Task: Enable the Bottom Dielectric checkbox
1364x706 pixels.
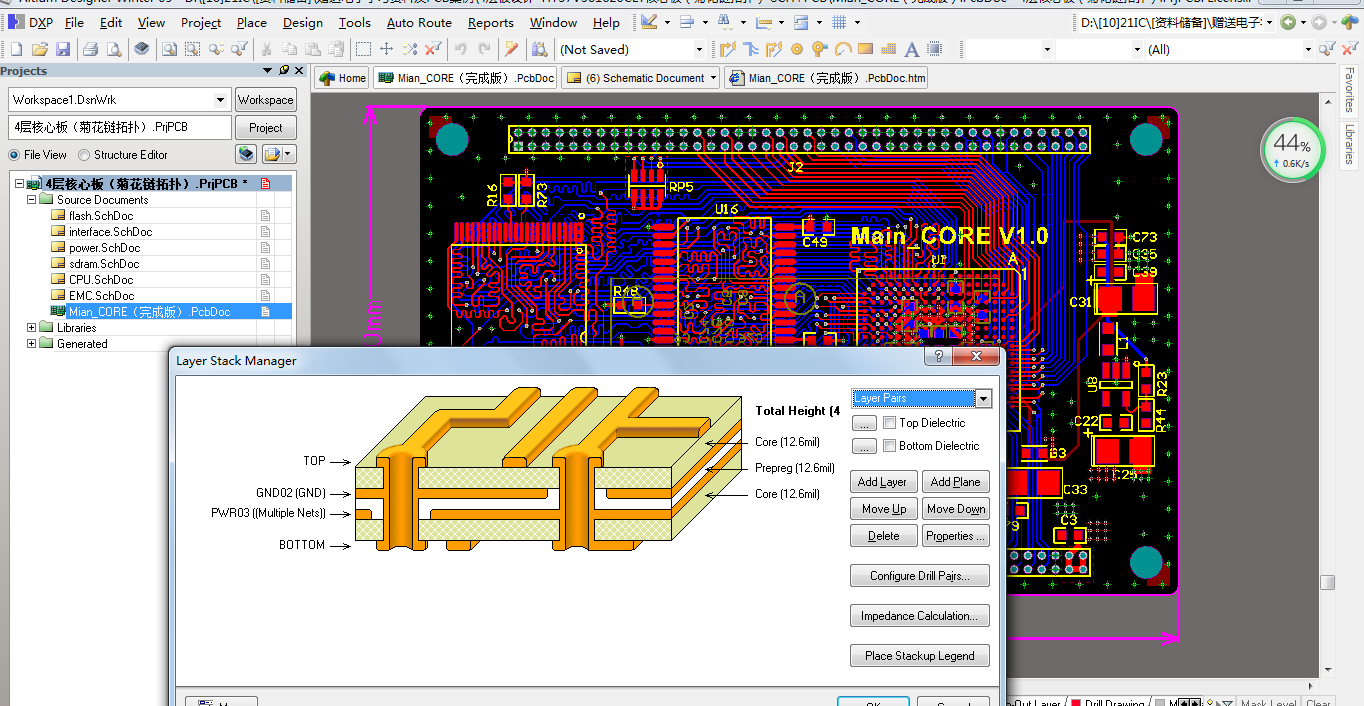Action: pyautogui.click(x=890, y=446)
